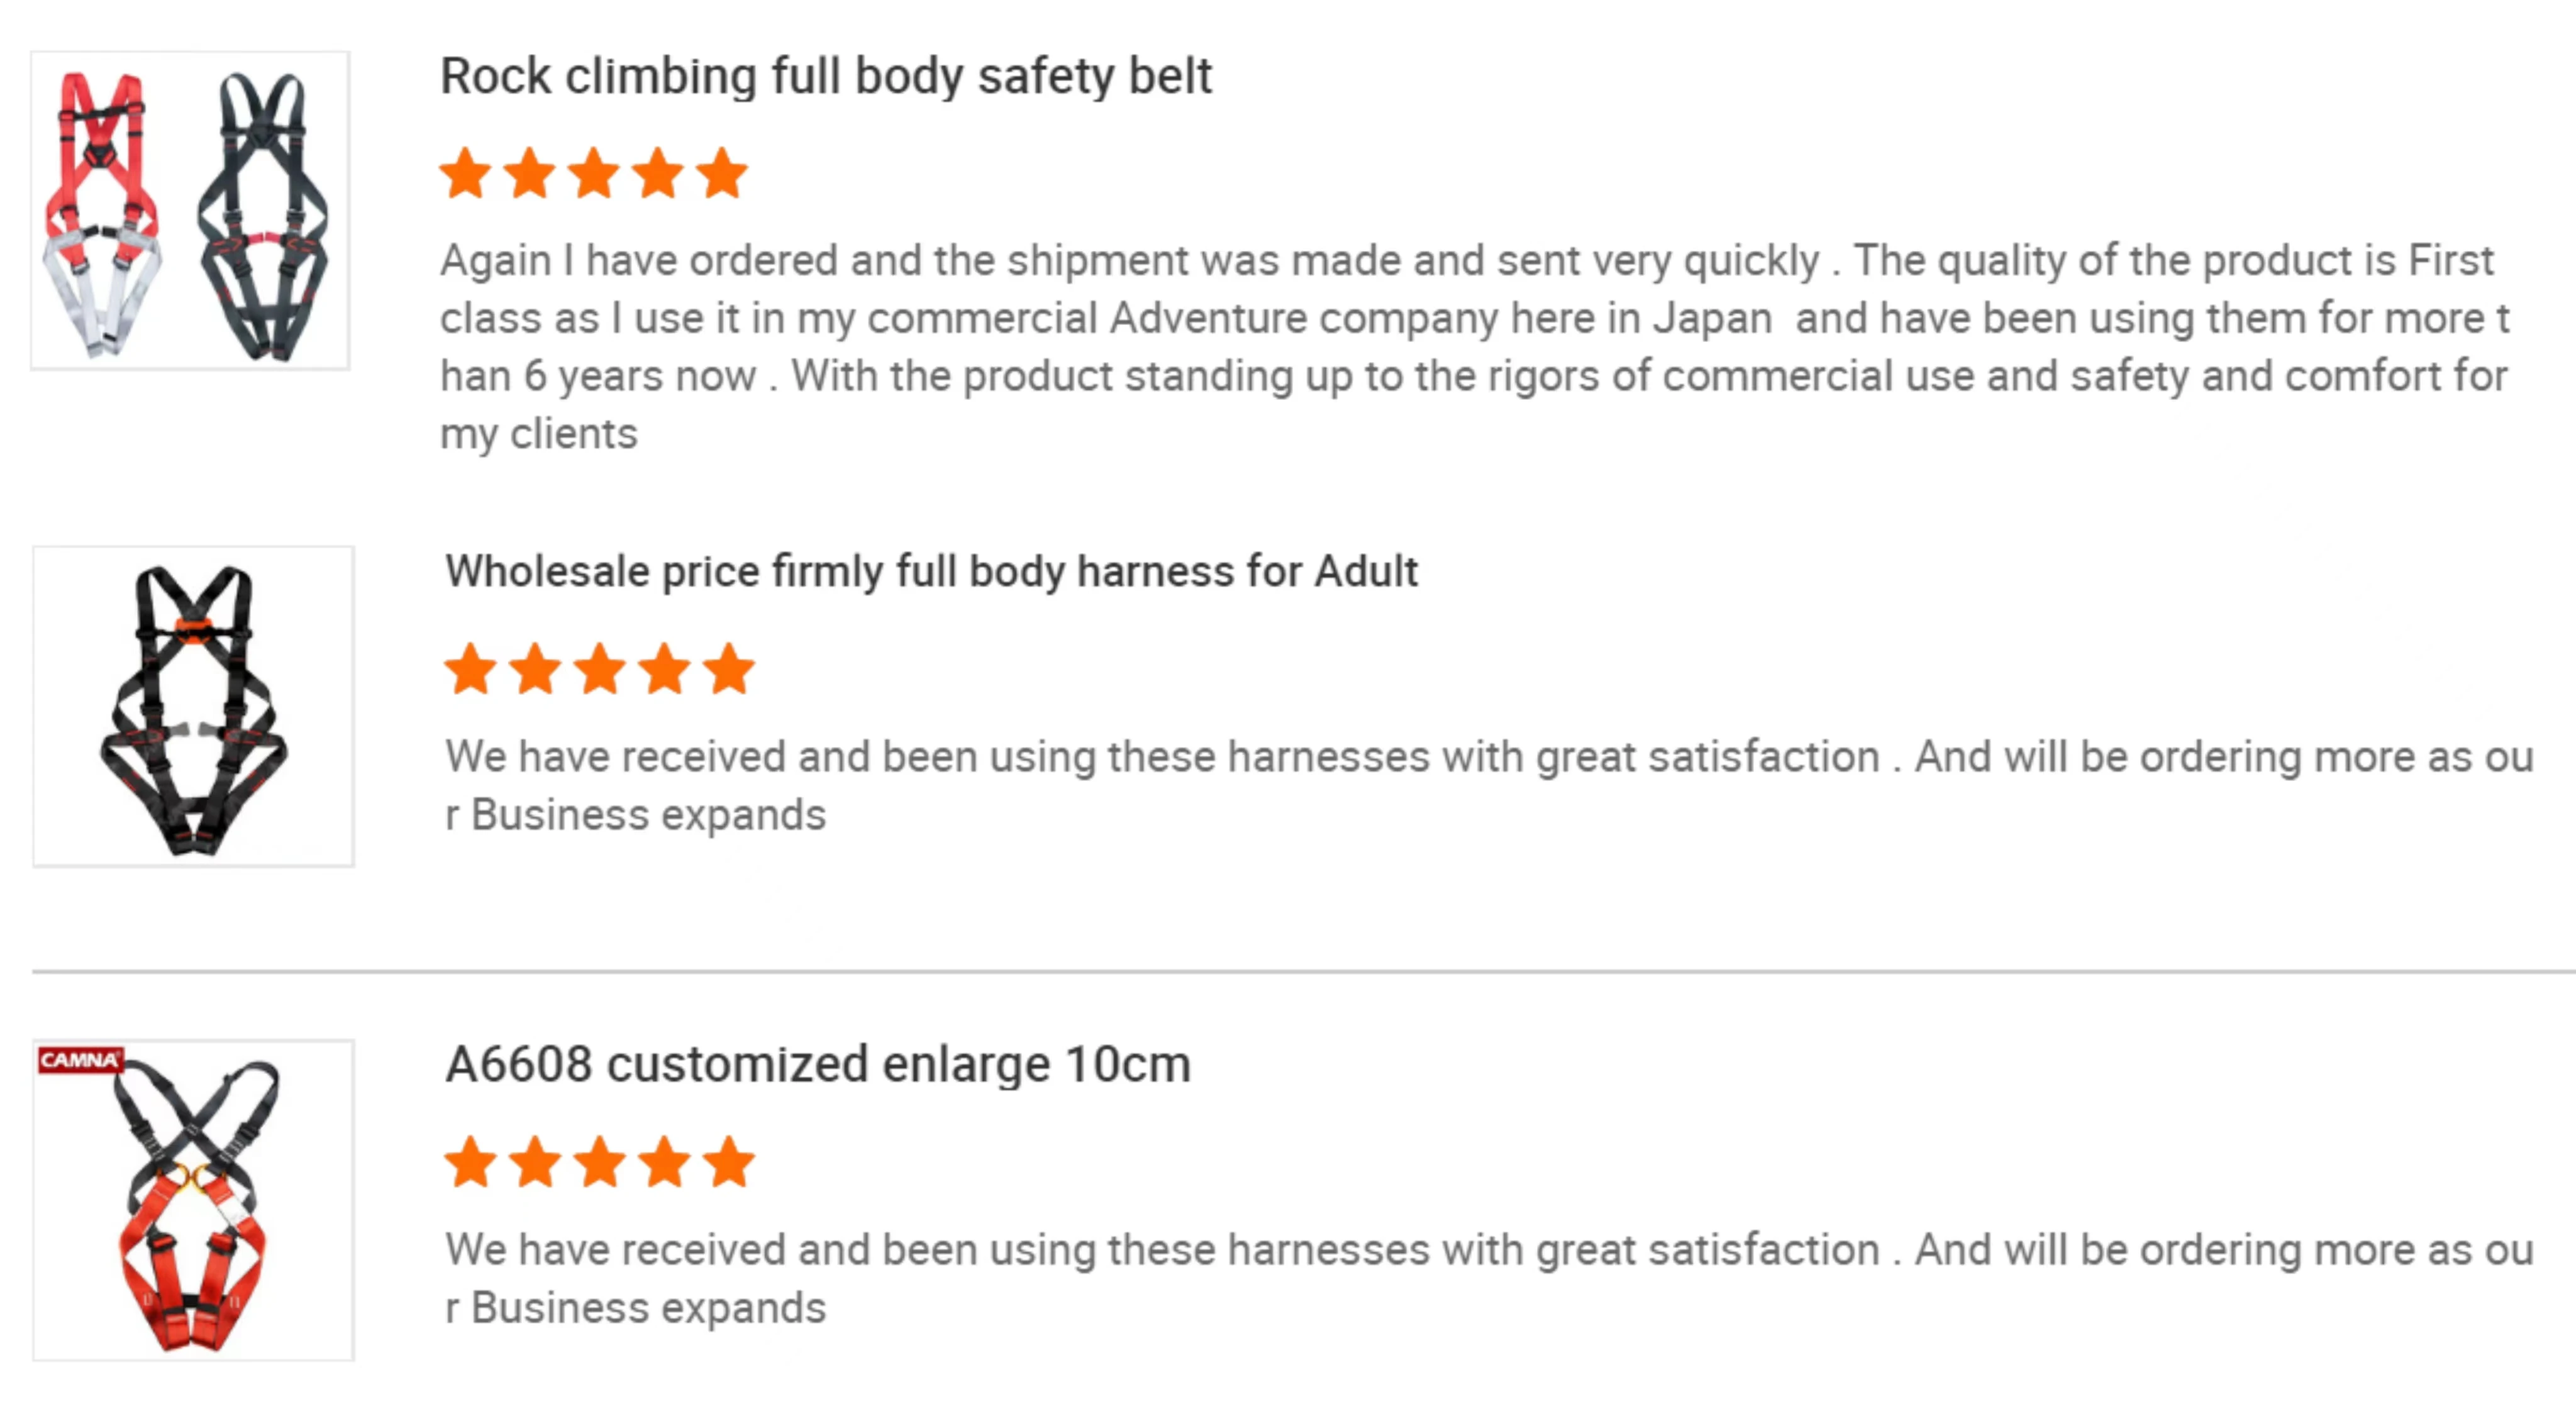Image resolution: width=2576 pixels, height=1409 pixels.
Task: Click the CAMNA brand logo badge
Action: (x=80, y=1060)
